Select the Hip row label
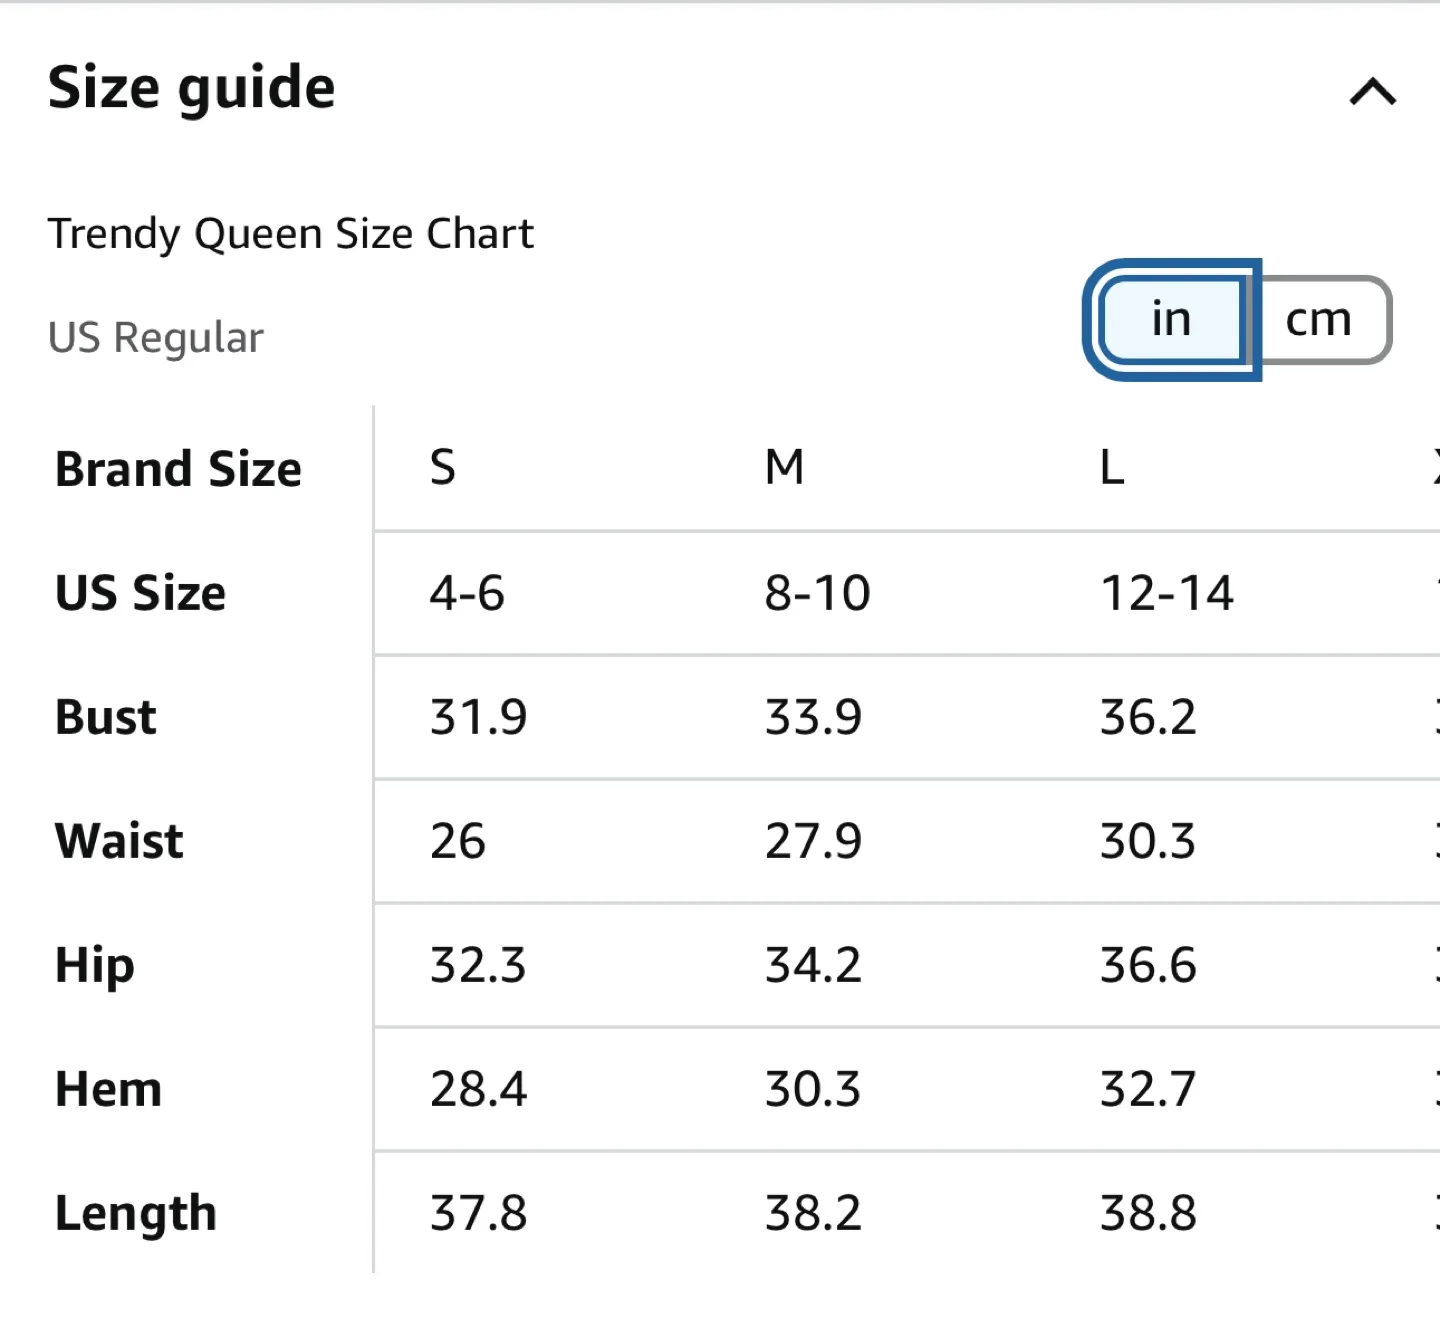Image resolution: width=1440 pixels, height=1328 pixels. 93,966
